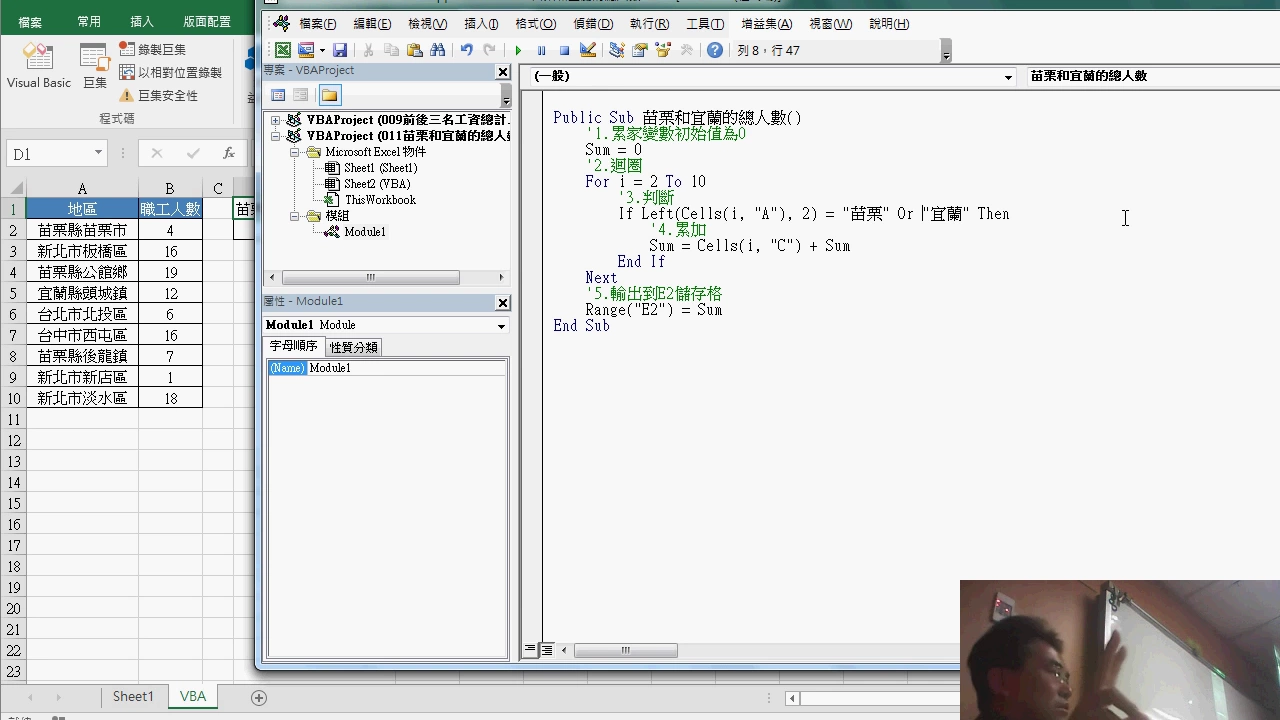Switch to Procedure View icon at code bottom

530,650
